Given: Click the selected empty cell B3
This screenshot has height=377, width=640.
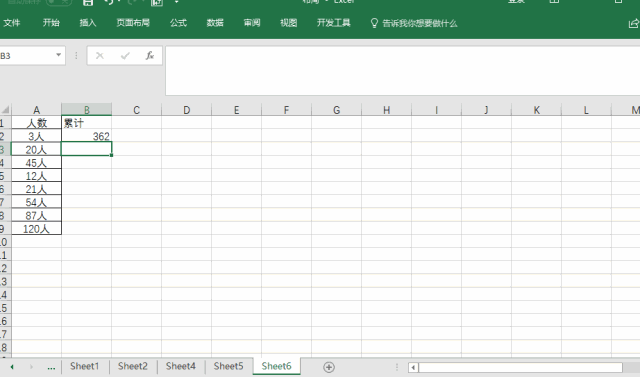Looking at the screenshot, I should pyautogui.click(x=87, y=149).
